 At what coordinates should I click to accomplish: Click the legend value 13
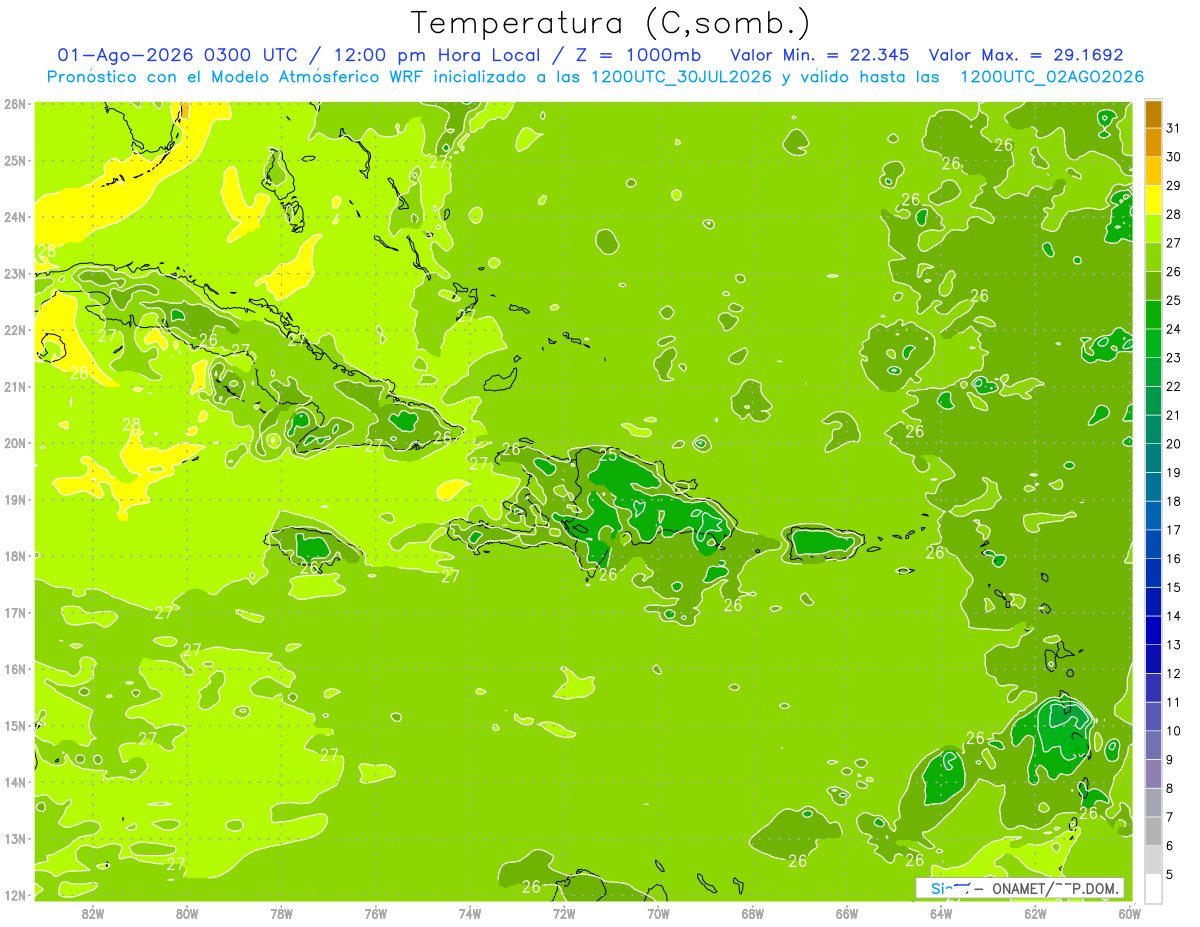pos(1174,645)
